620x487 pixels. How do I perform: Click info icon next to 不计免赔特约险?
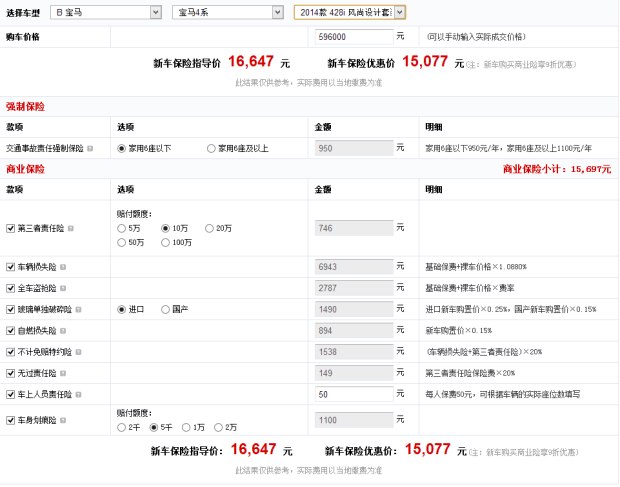tap(78, 352)
